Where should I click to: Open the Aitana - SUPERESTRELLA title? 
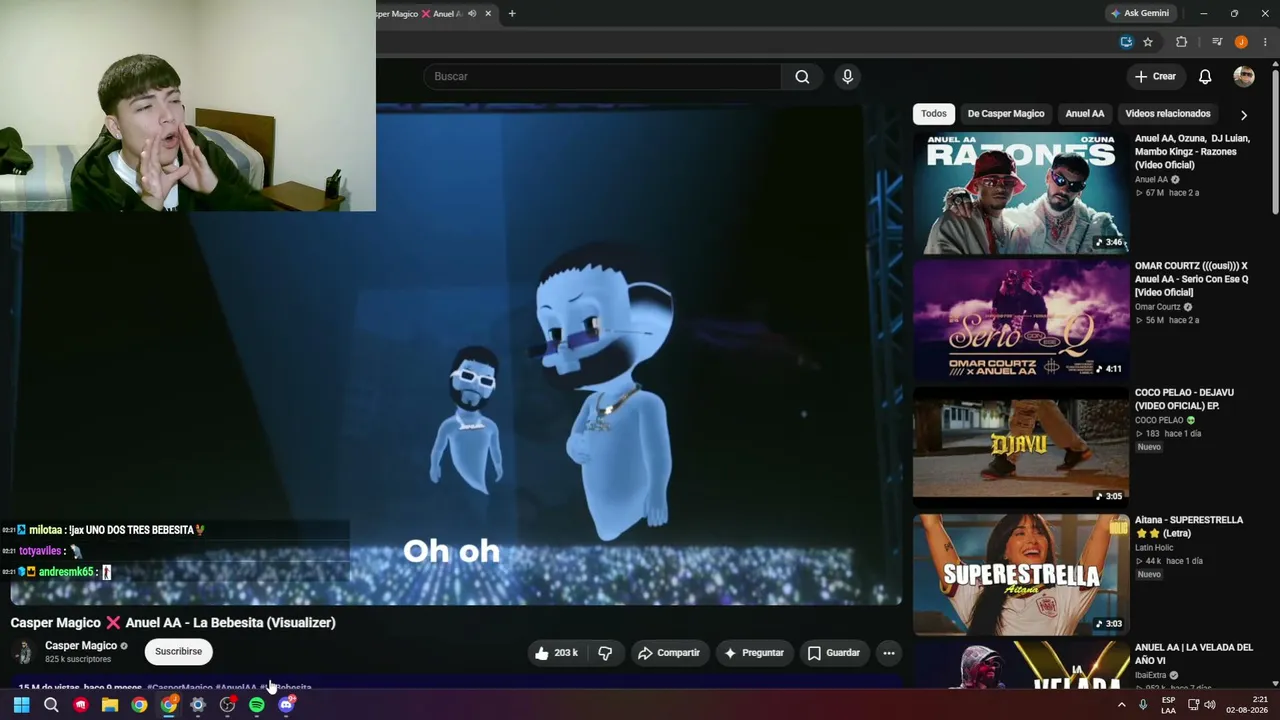pyautogui.click(x=1189, y=527)
